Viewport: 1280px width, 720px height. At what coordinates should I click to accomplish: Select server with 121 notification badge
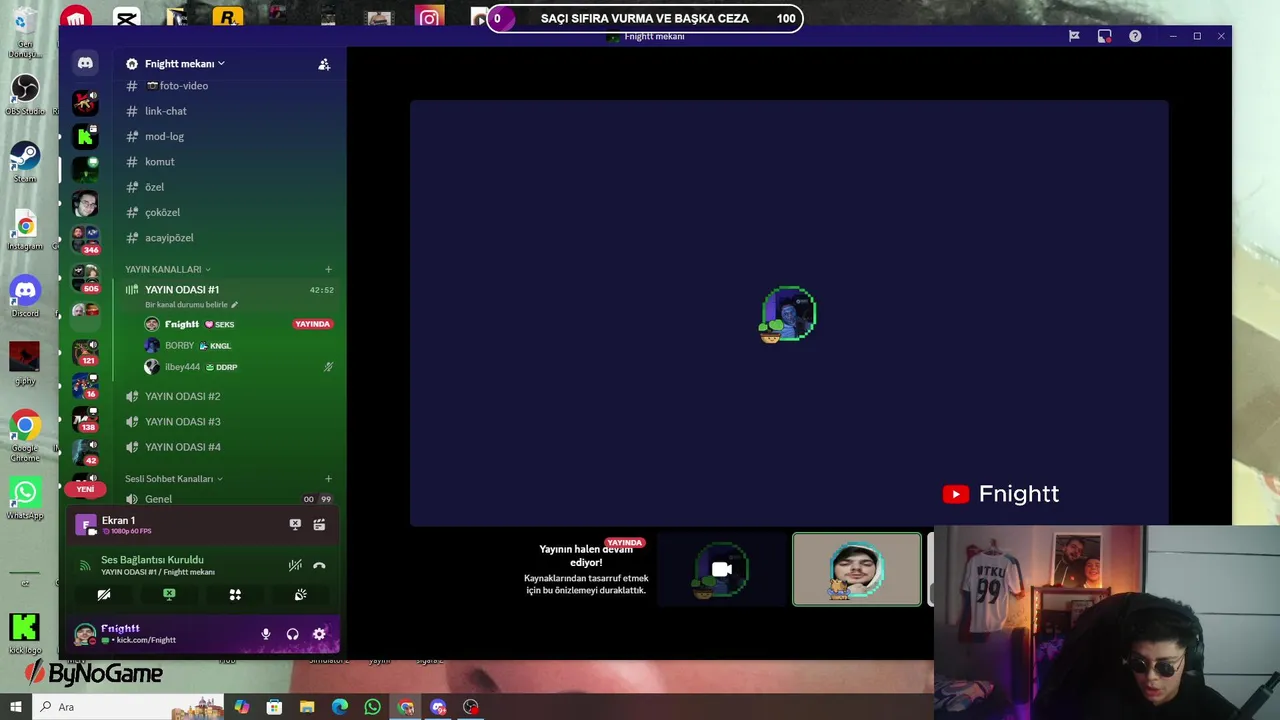[85, 352]
